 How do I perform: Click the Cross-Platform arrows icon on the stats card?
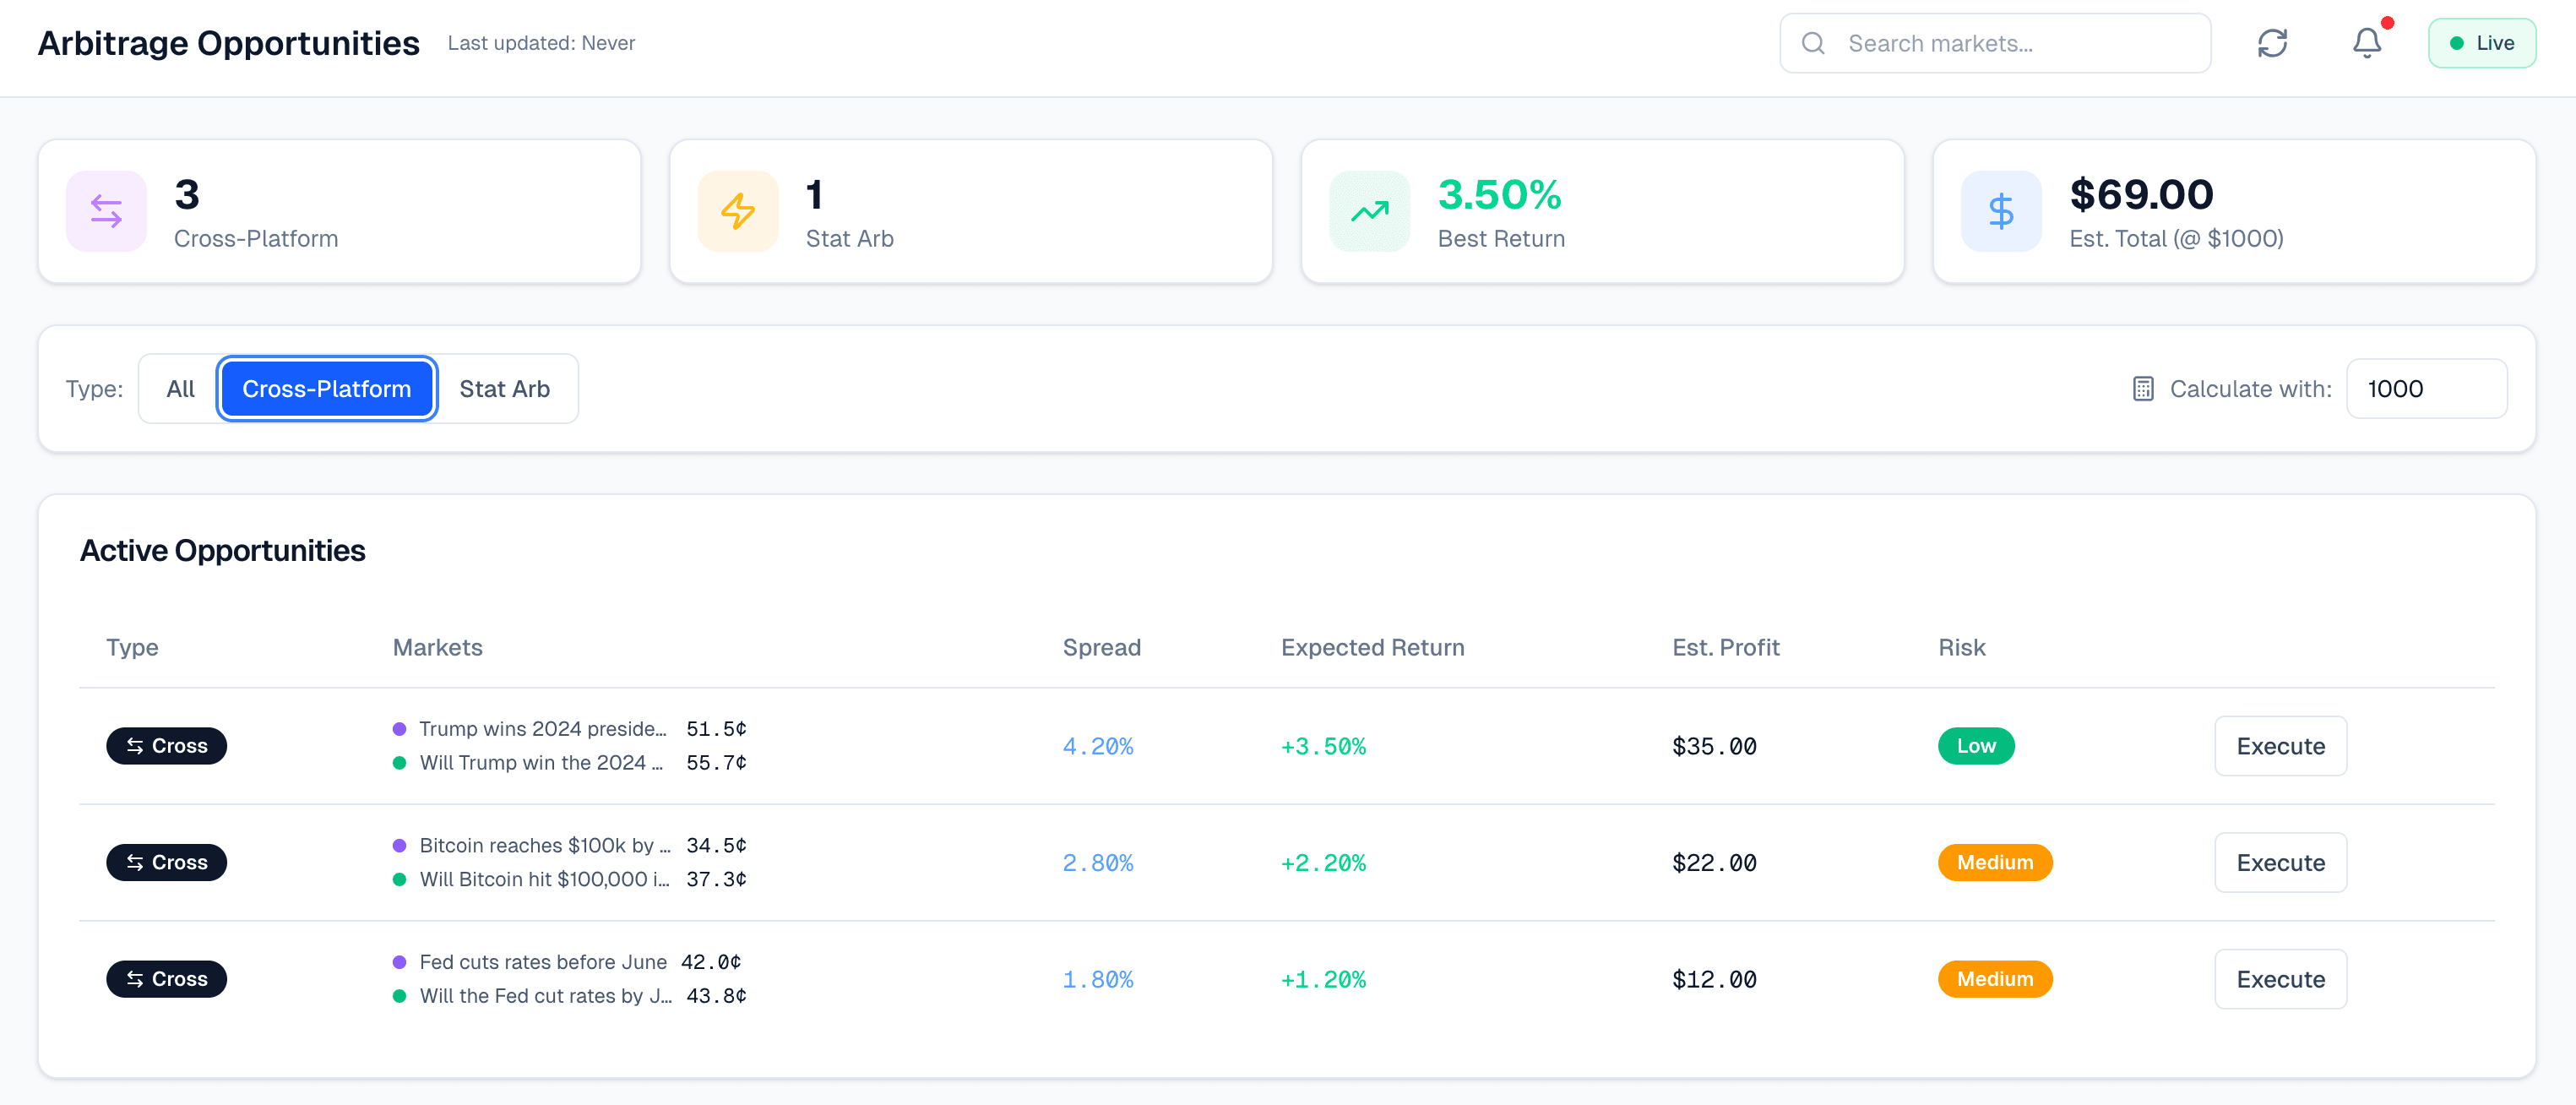(x=106, y=210)
